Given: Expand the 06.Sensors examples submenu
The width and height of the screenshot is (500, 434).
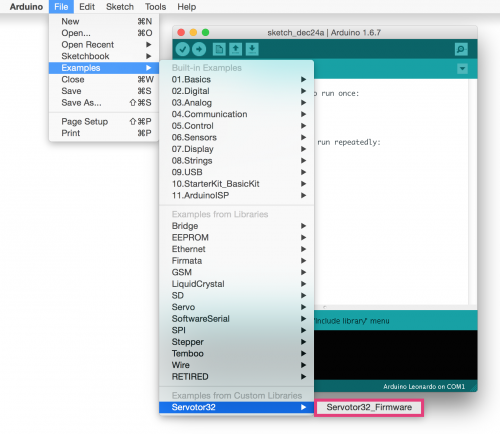Looking at the screenshot, I should (x=237, y=137).
